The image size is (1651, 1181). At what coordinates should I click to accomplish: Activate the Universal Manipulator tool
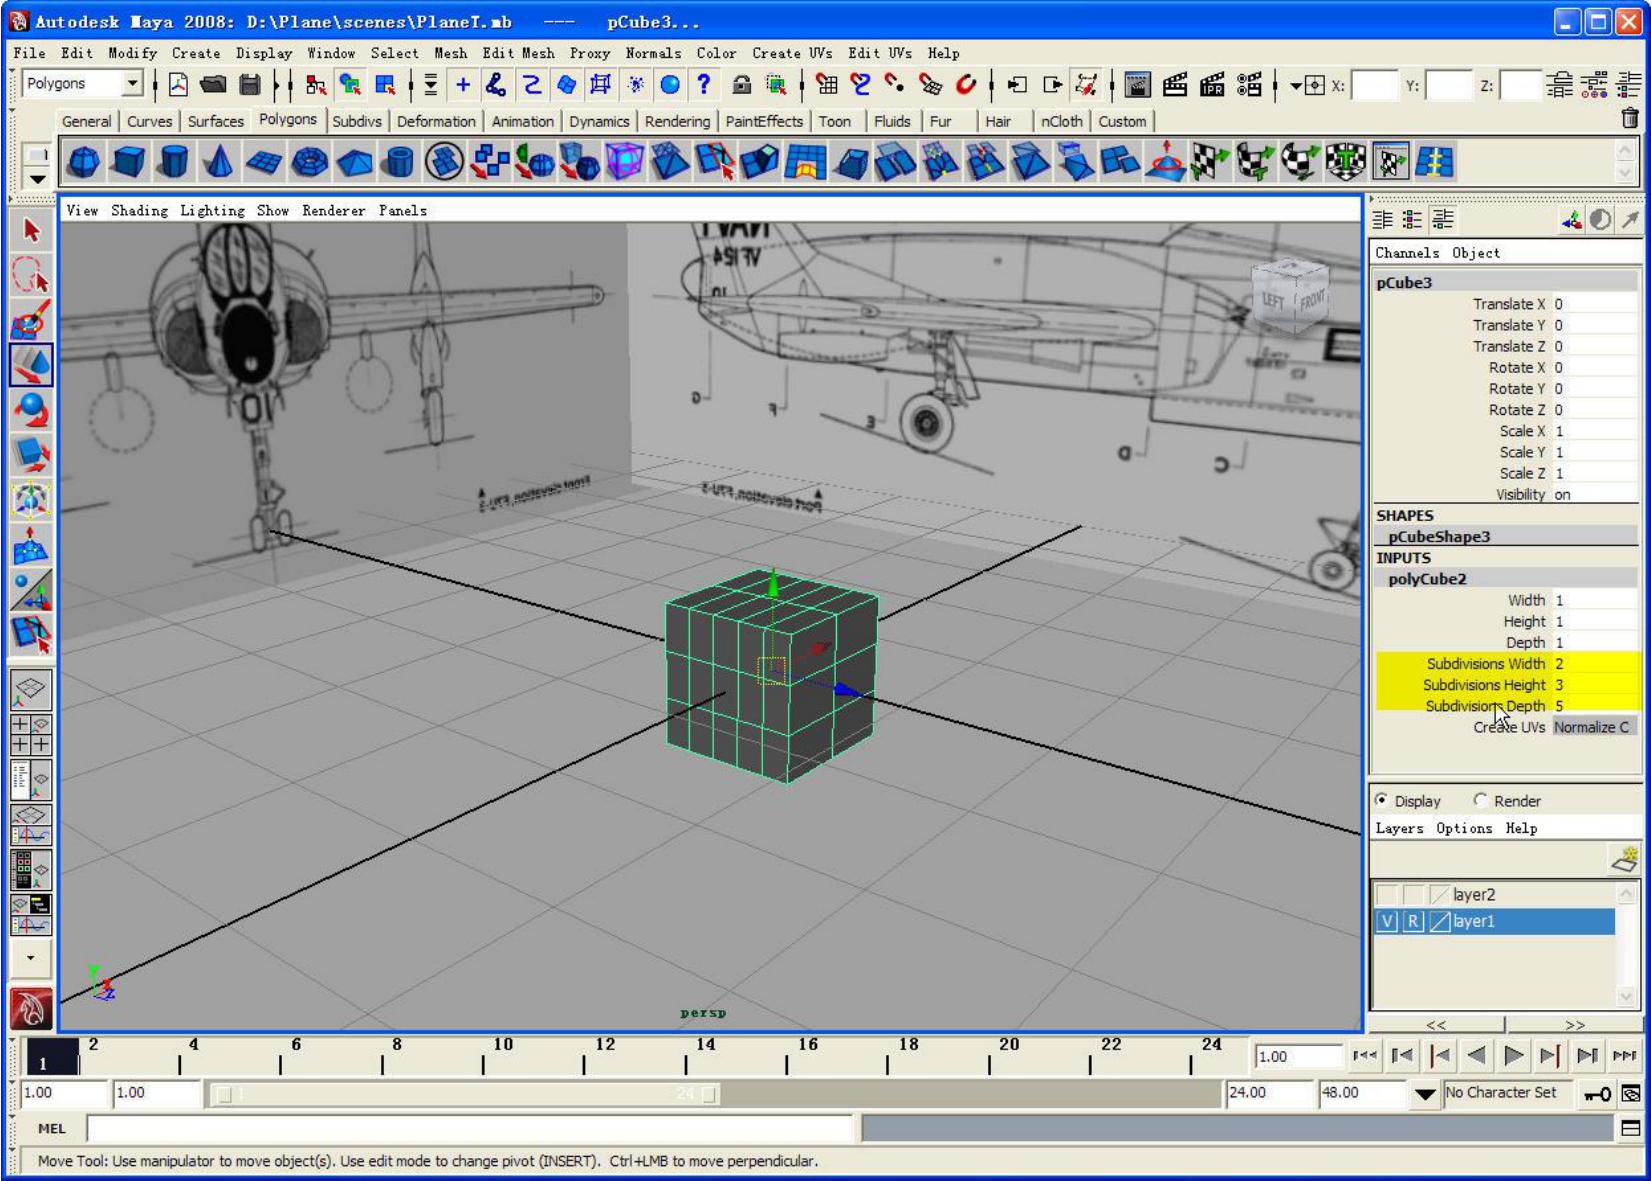(31, 500)
